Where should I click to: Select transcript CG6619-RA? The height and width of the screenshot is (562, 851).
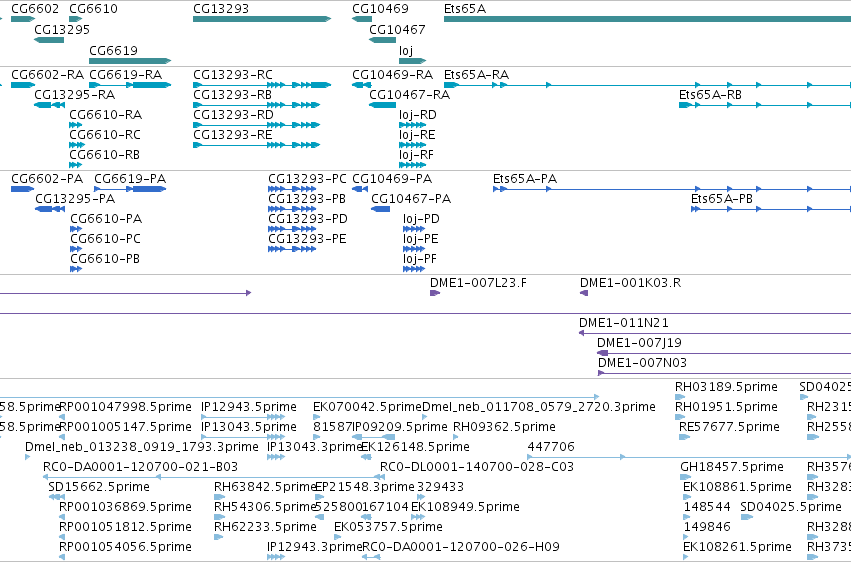[130, 85]
